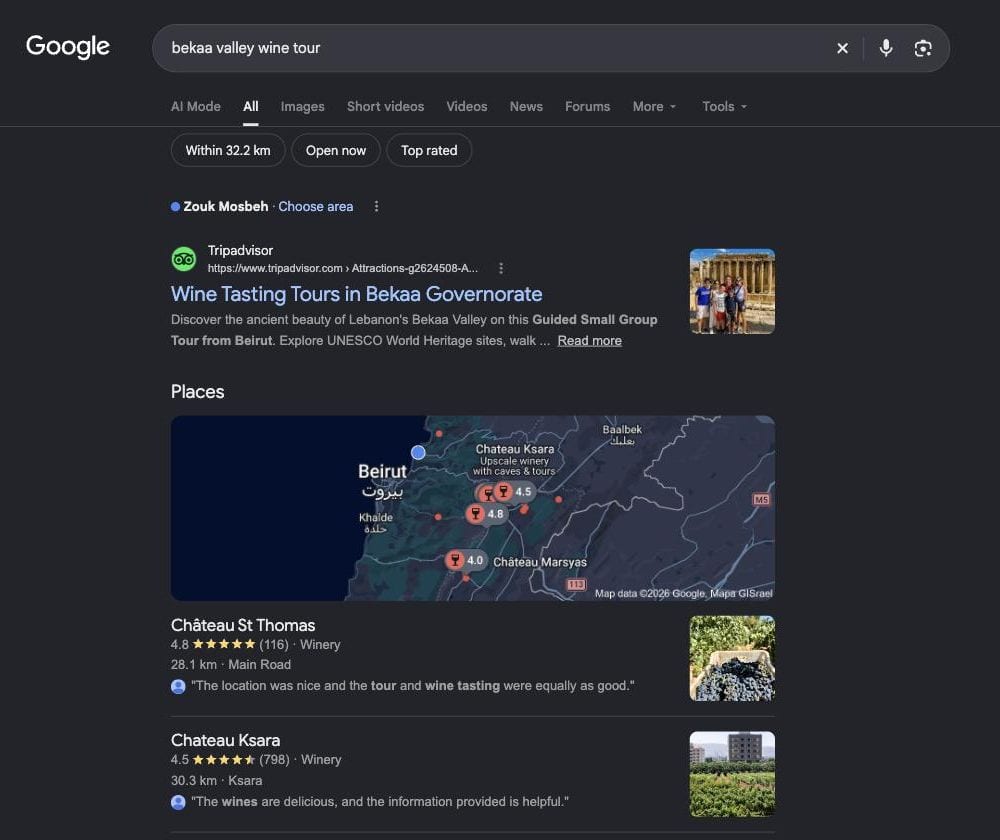Click Chateau Ksara star rating
The width and height of the screenshot is (1000, 840).
(224, 760)
